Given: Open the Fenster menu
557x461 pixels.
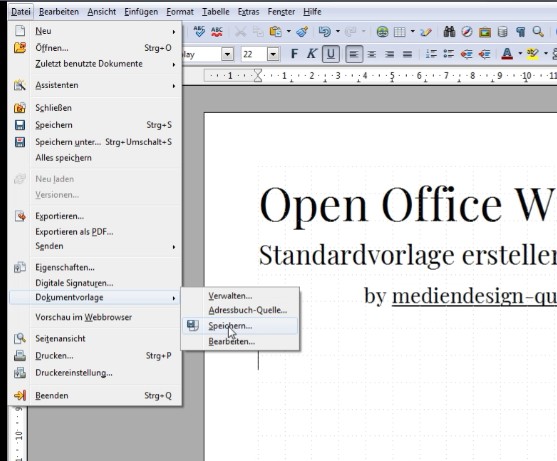Looking at the screenshot, I should tap(281, 12).
